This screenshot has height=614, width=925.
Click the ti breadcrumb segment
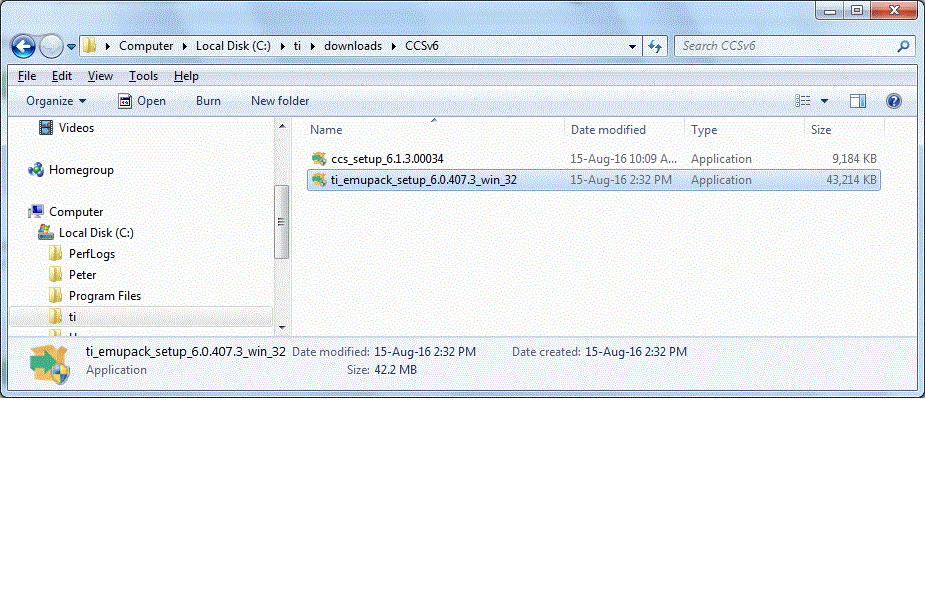pyautogui.click(x=297, y=45)
